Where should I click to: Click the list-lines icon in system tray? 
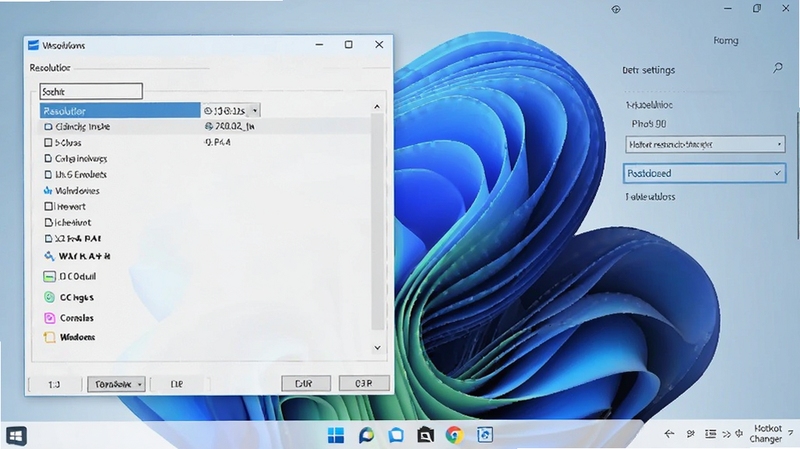710,434
